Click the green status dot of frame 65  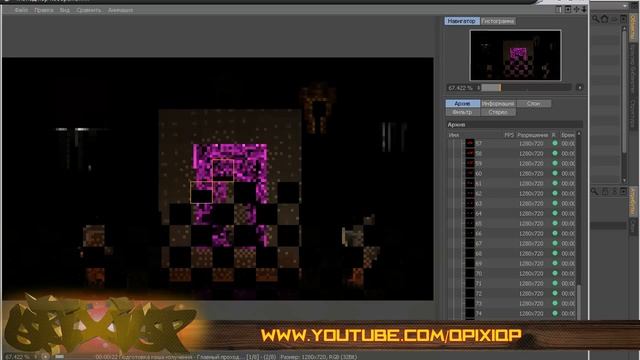(555, 223)
